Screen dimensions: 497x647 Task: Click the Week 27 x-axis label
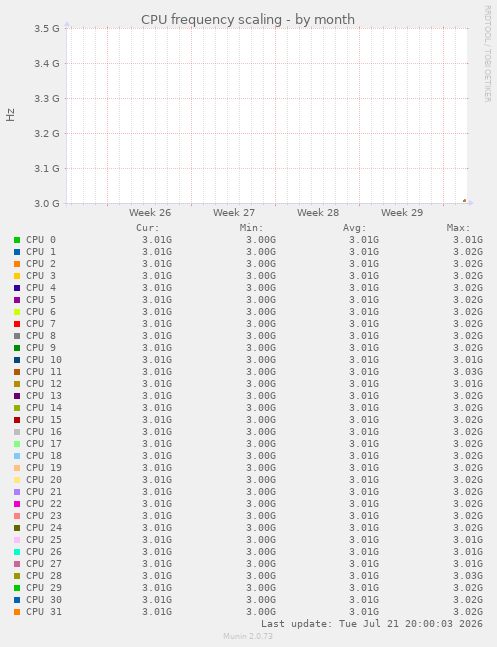(234, 213)
